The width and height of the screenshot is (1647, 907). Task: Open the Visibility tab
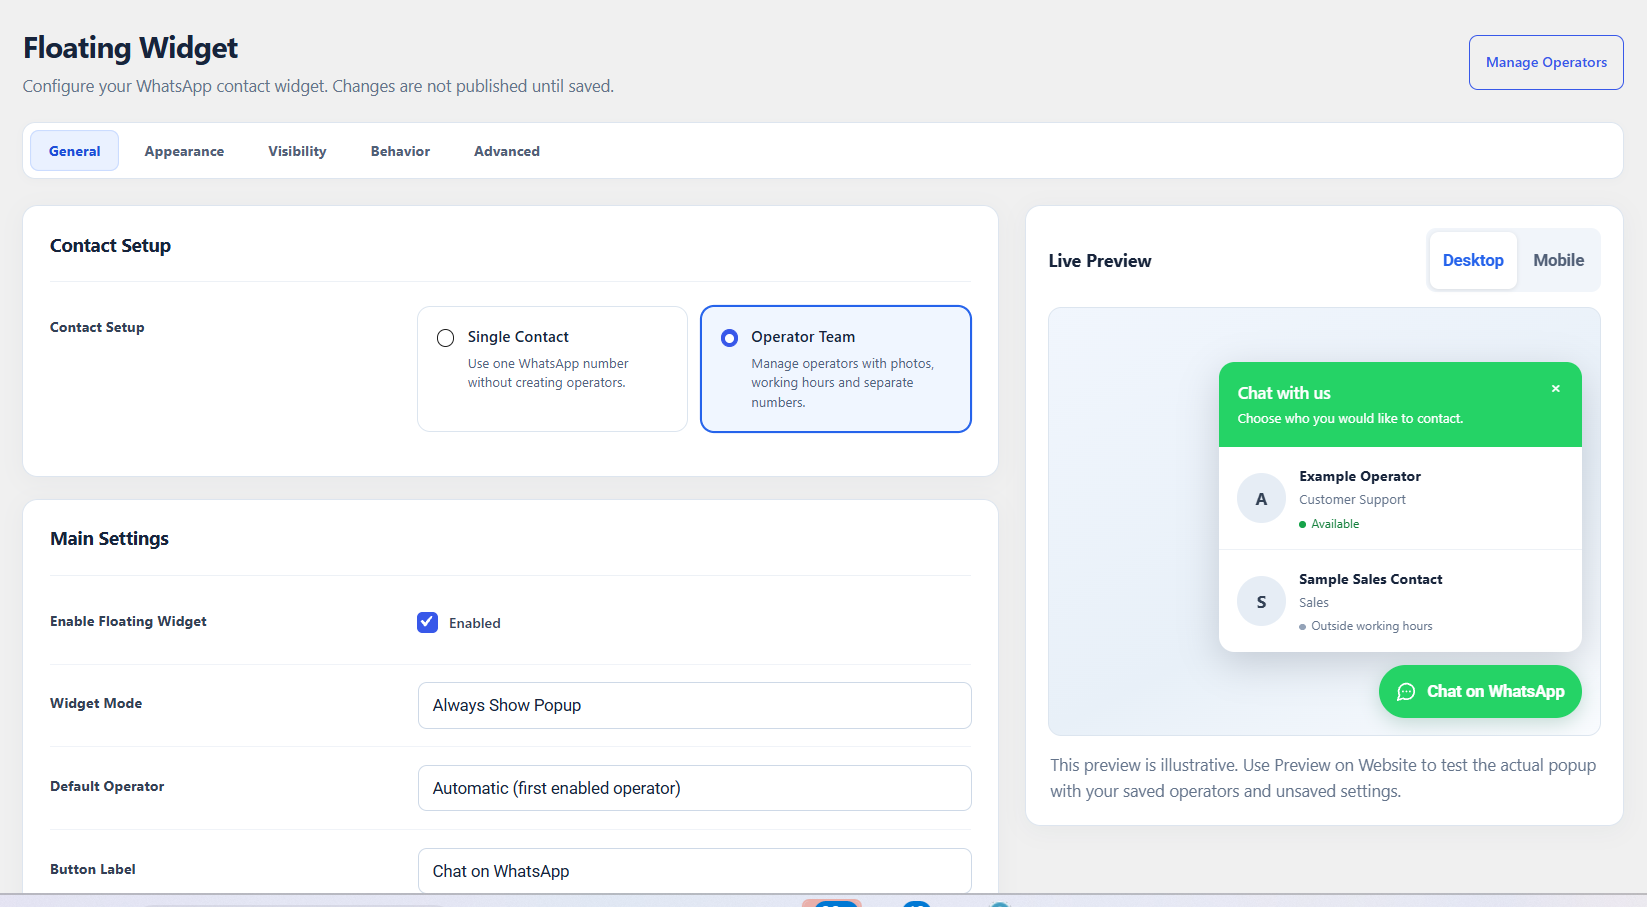(297, 151)
